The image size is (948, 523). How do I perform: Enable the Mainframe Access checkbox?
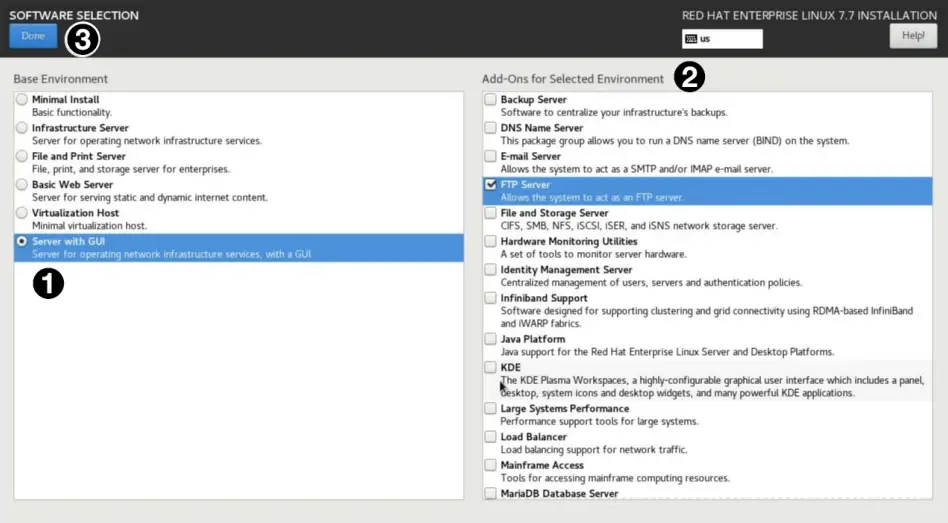click(490, 465)
